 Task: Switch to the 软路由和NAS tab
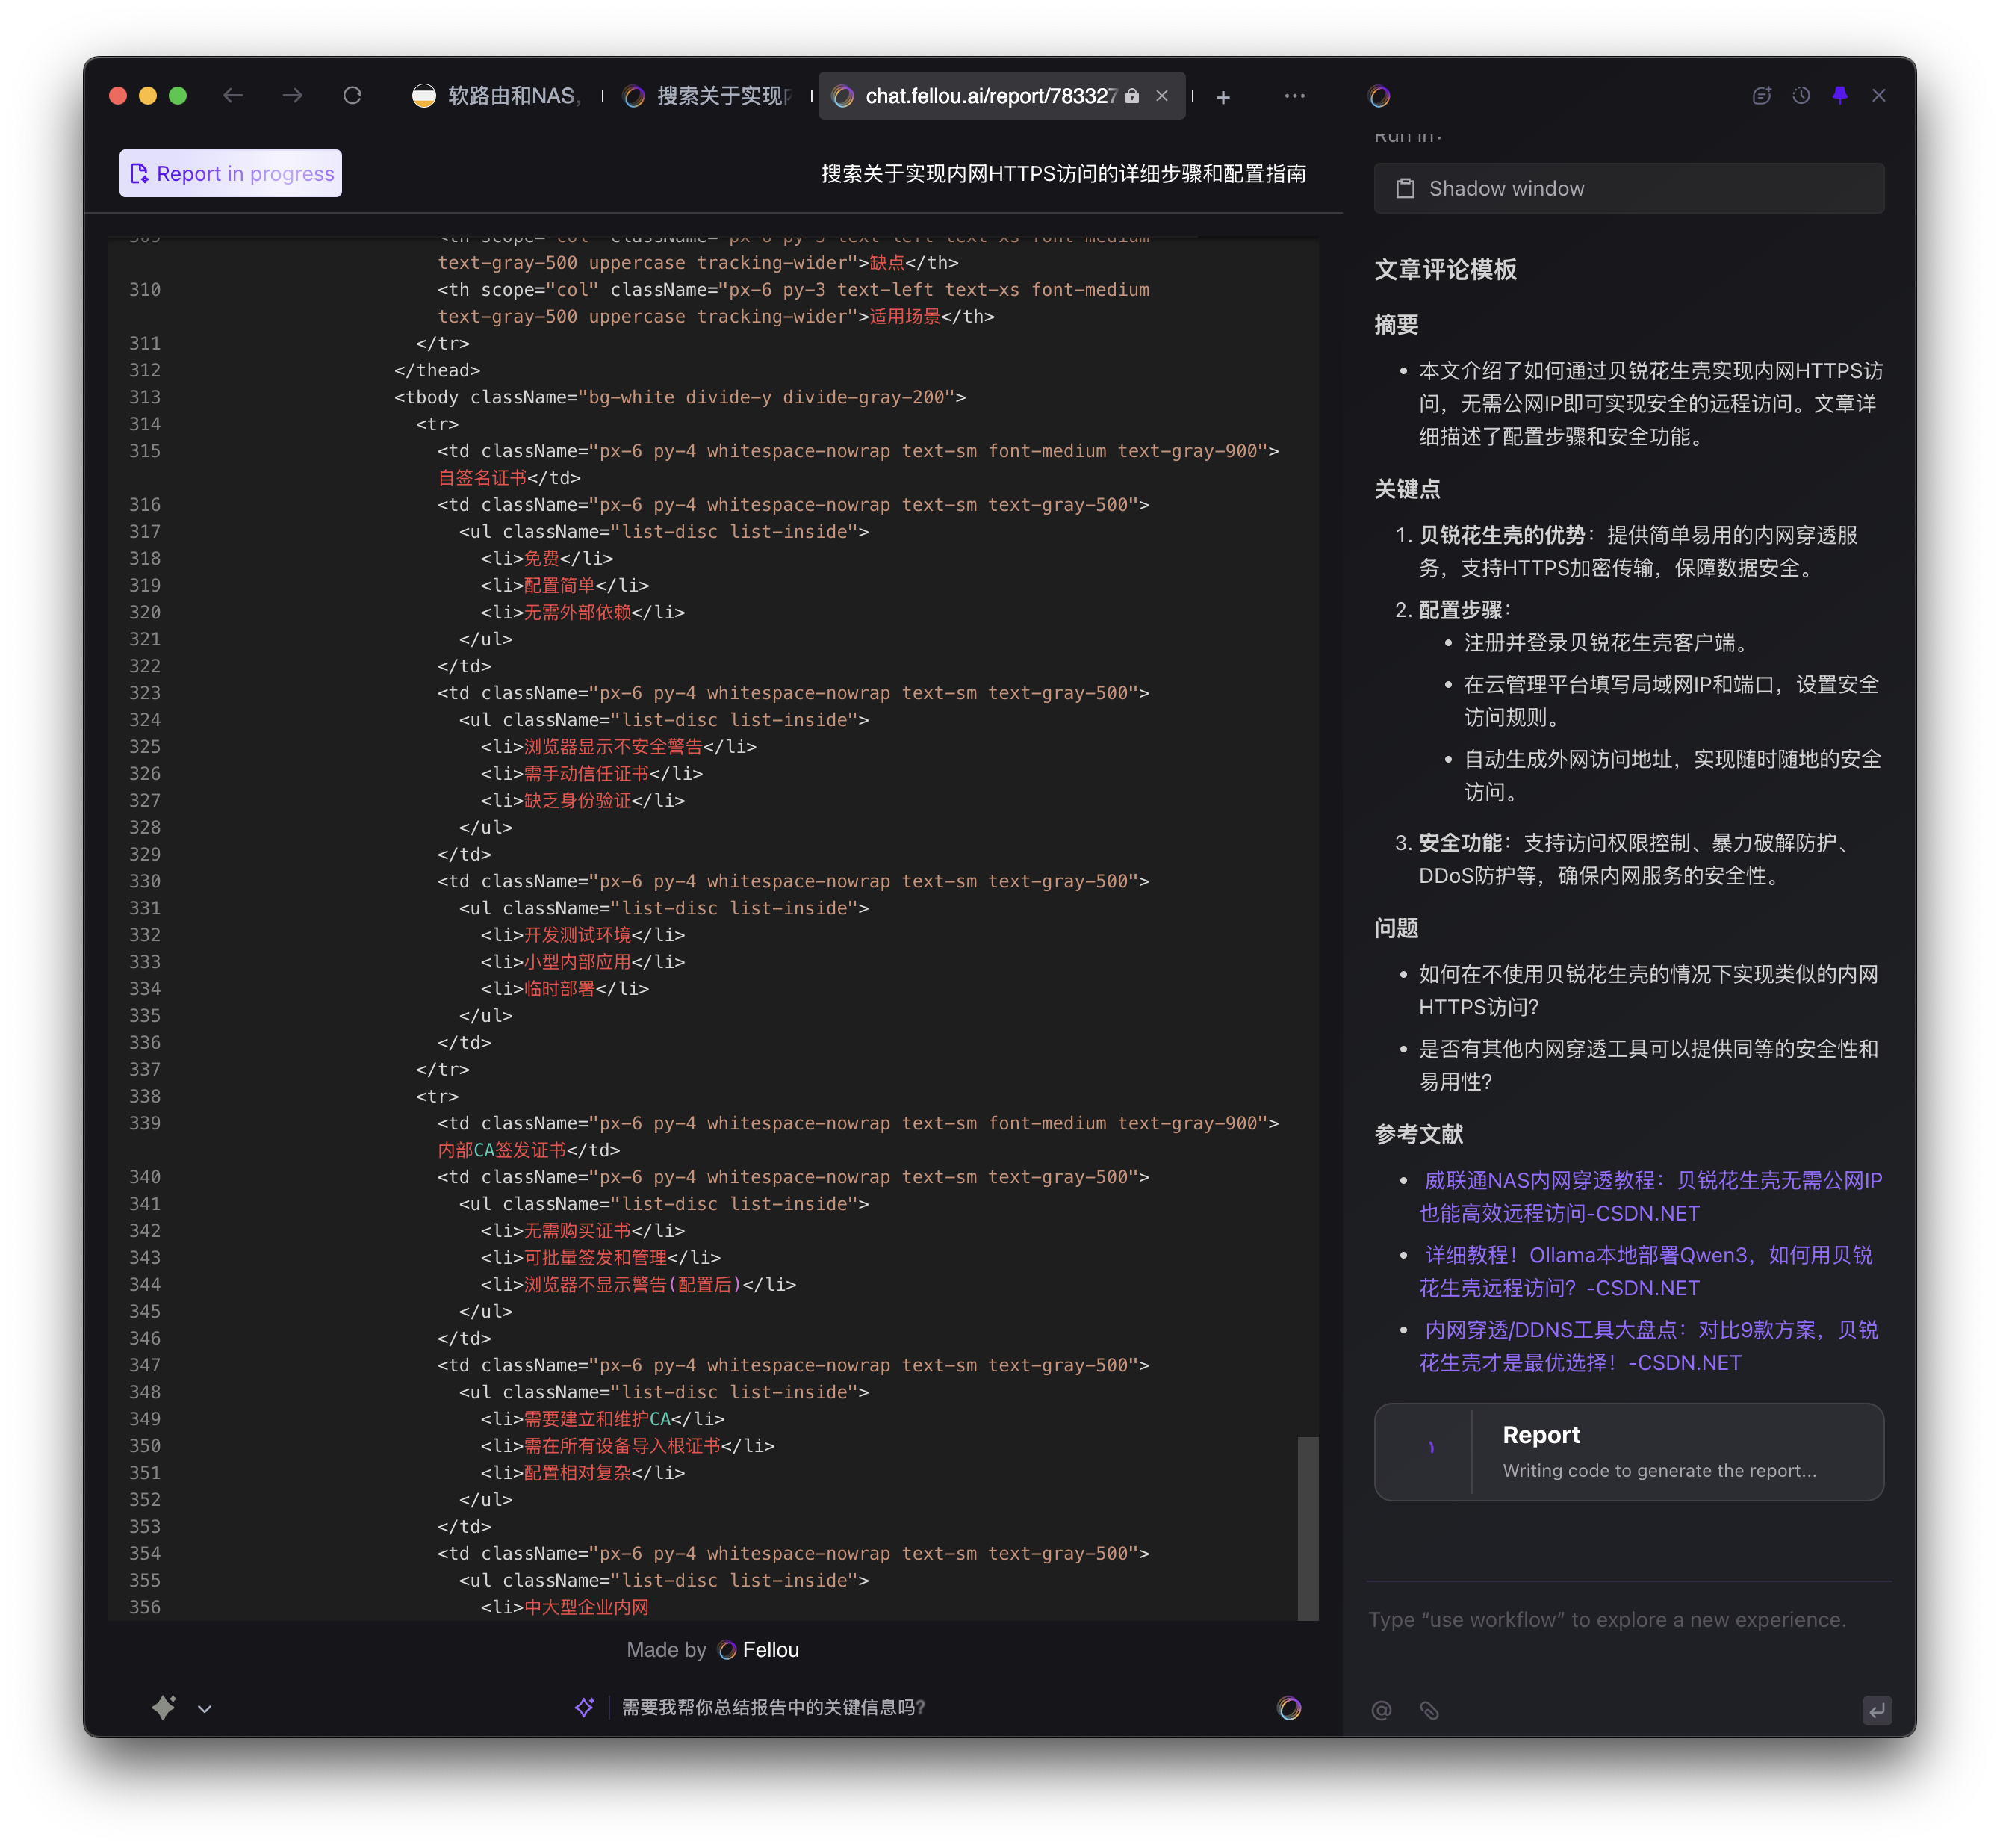pos(496,96)
